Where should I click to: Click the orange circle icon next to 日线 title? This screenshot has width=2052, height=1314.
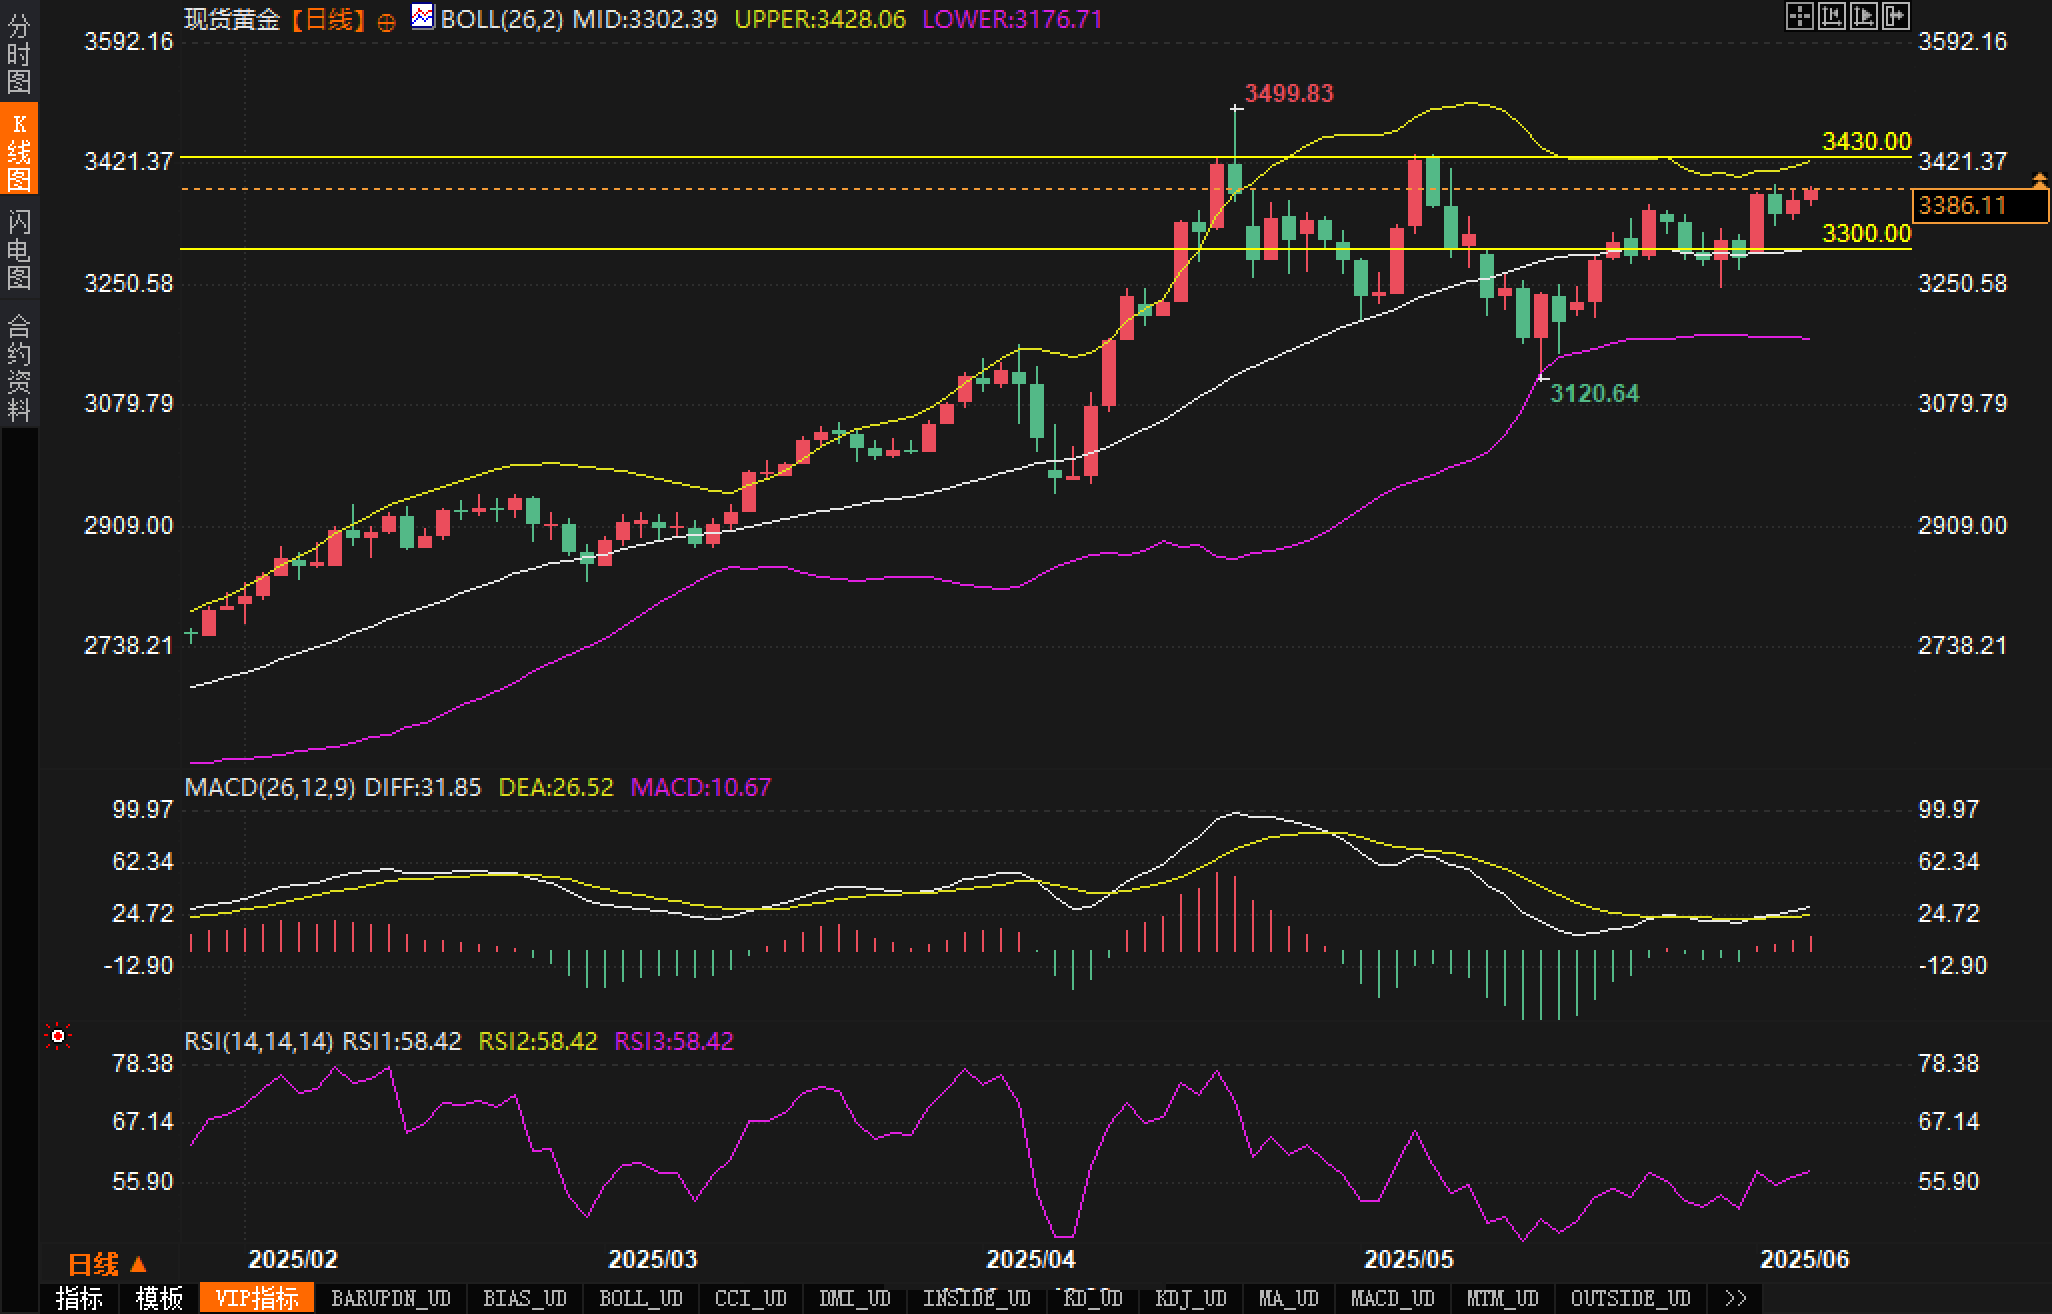387,22
